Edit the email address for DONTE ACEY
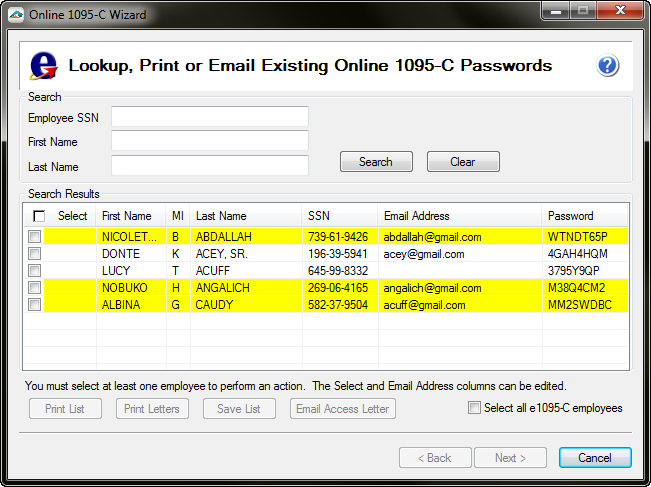The height and width of the screenshot is (487, 651). pyautogui.click(x=459, y=254)
